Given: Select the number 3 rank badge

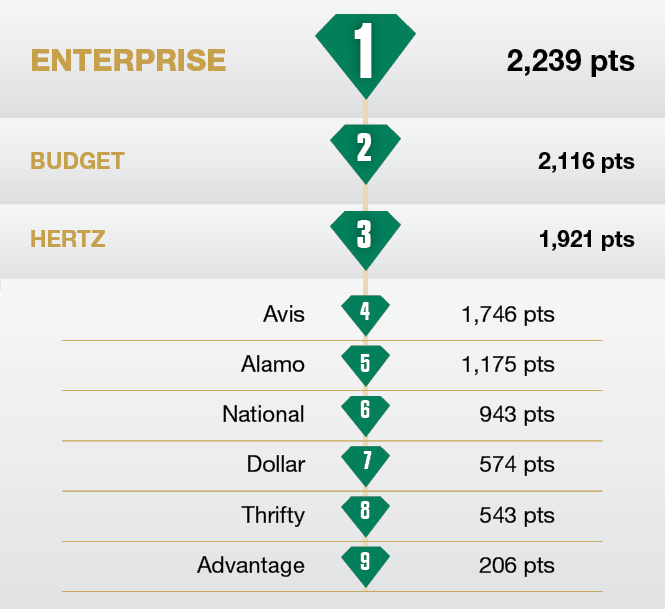Looking at the screenshot, I should pos(365,237).
